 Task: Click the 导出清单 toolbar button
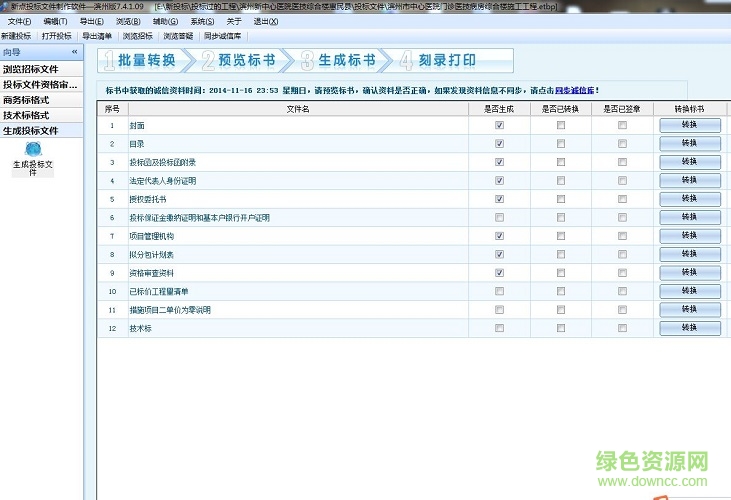pyautogui.click(x=97, y=36)
